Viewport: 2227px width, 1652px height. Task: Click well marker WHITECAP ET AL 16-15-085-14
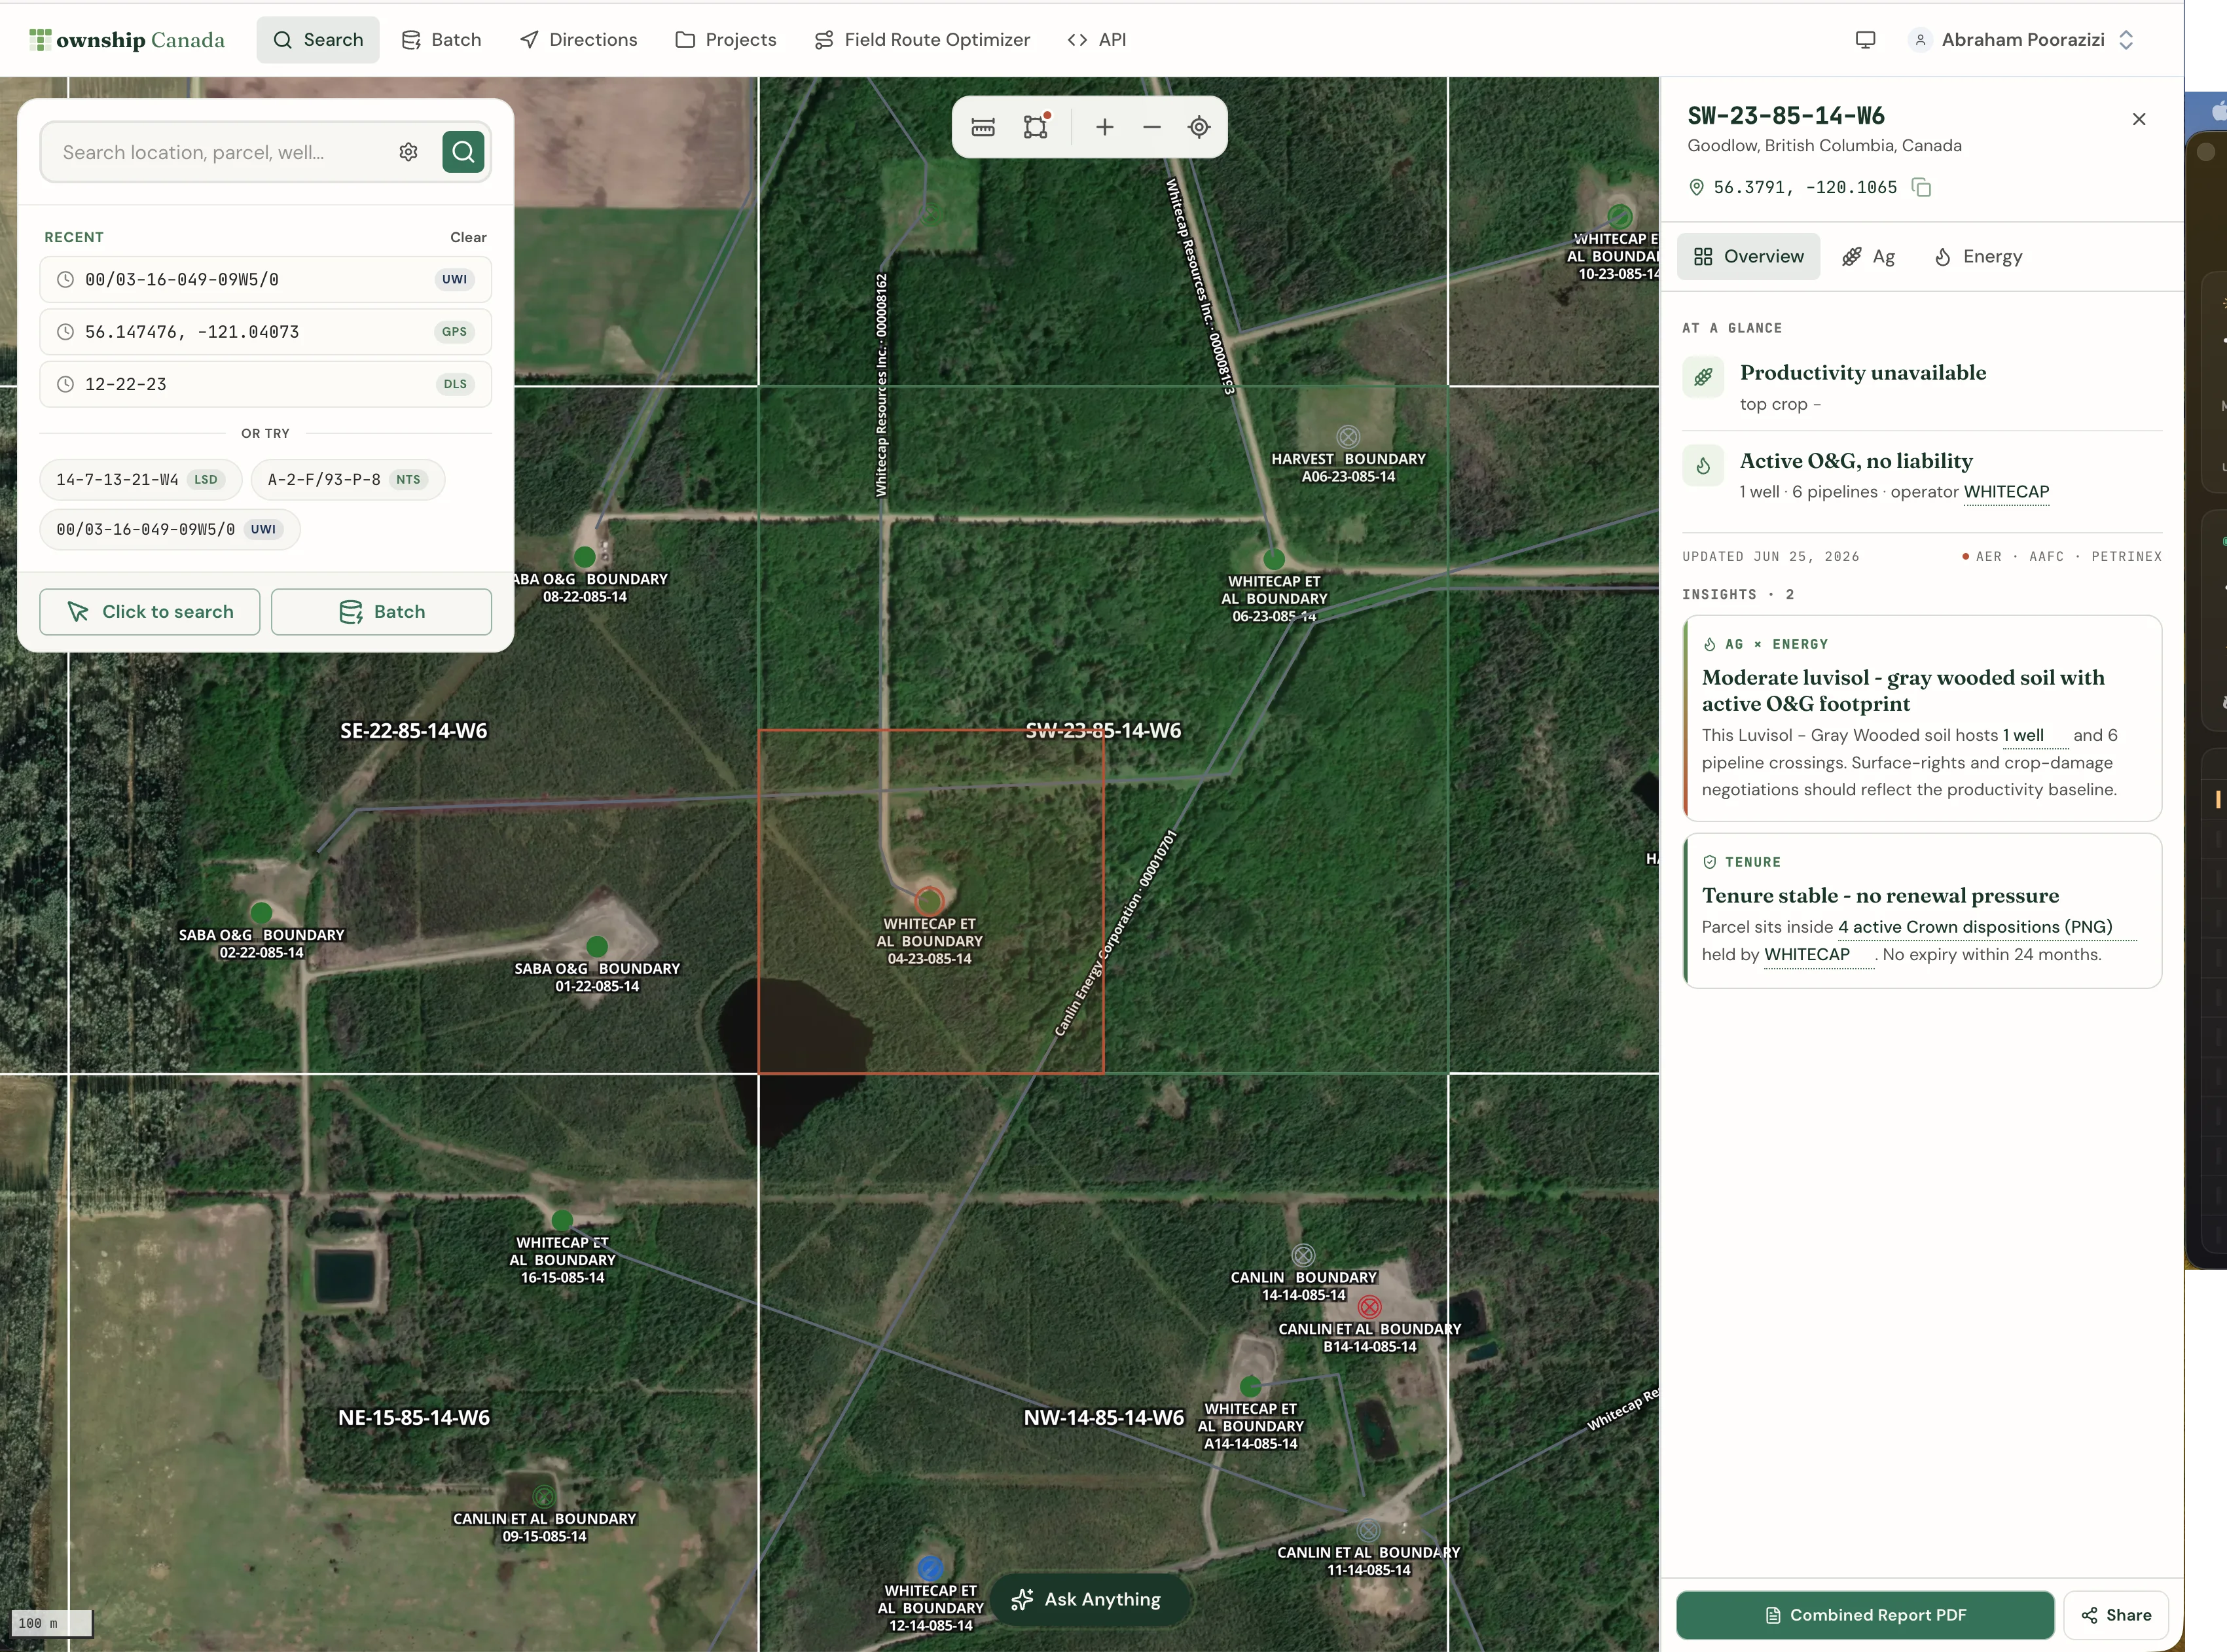562,1220
